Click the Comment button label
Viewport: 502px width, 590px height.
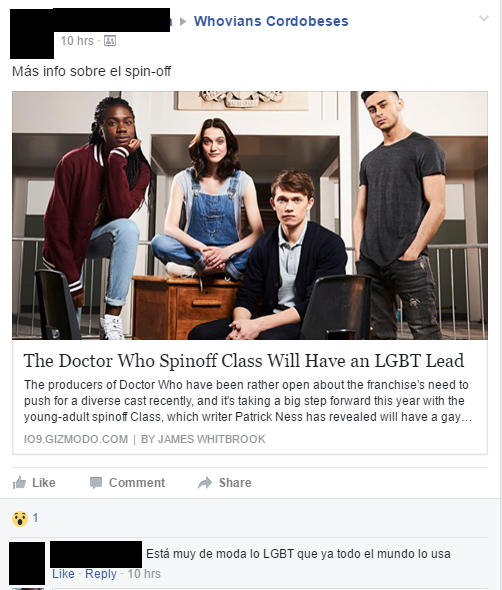click(x=137, y=482)
